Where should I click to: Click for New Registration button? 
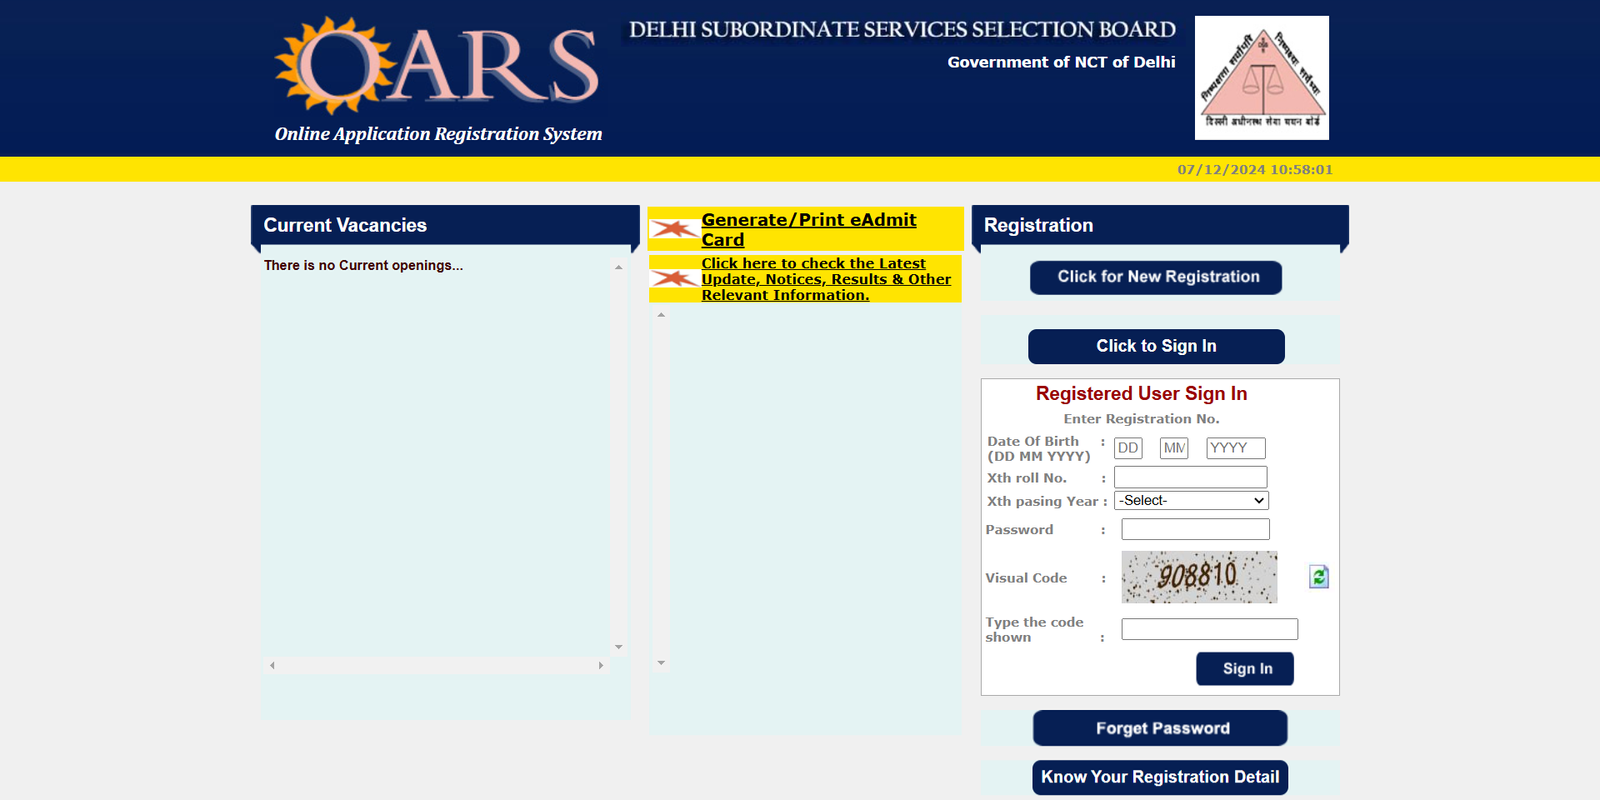pyautogui.click(x=1156, y=277)
